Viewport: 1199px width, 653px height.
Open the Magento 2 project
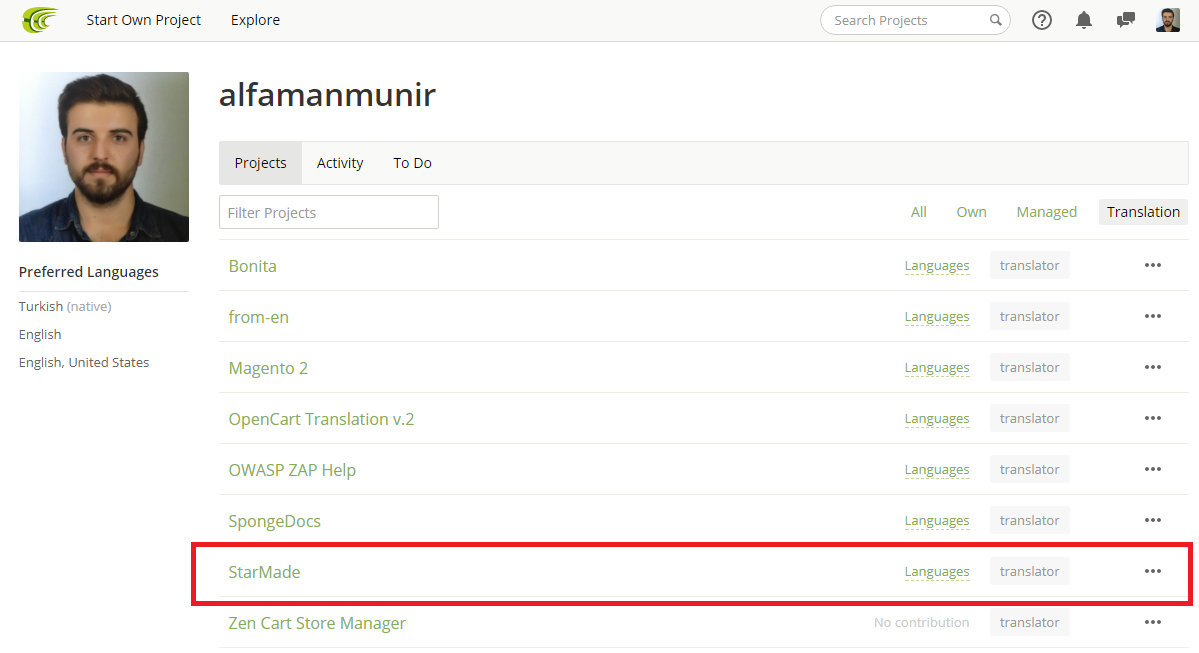268,369
